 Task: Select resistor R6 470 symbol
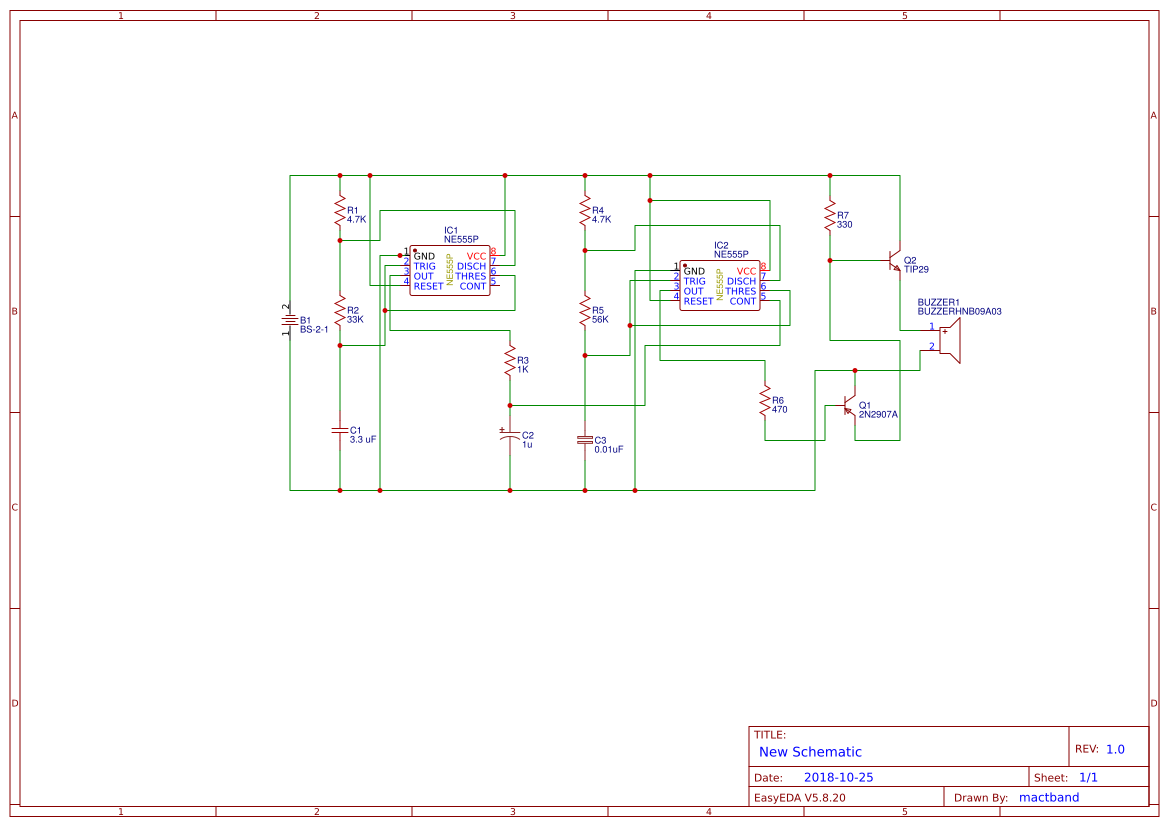[x=765, y=400]
